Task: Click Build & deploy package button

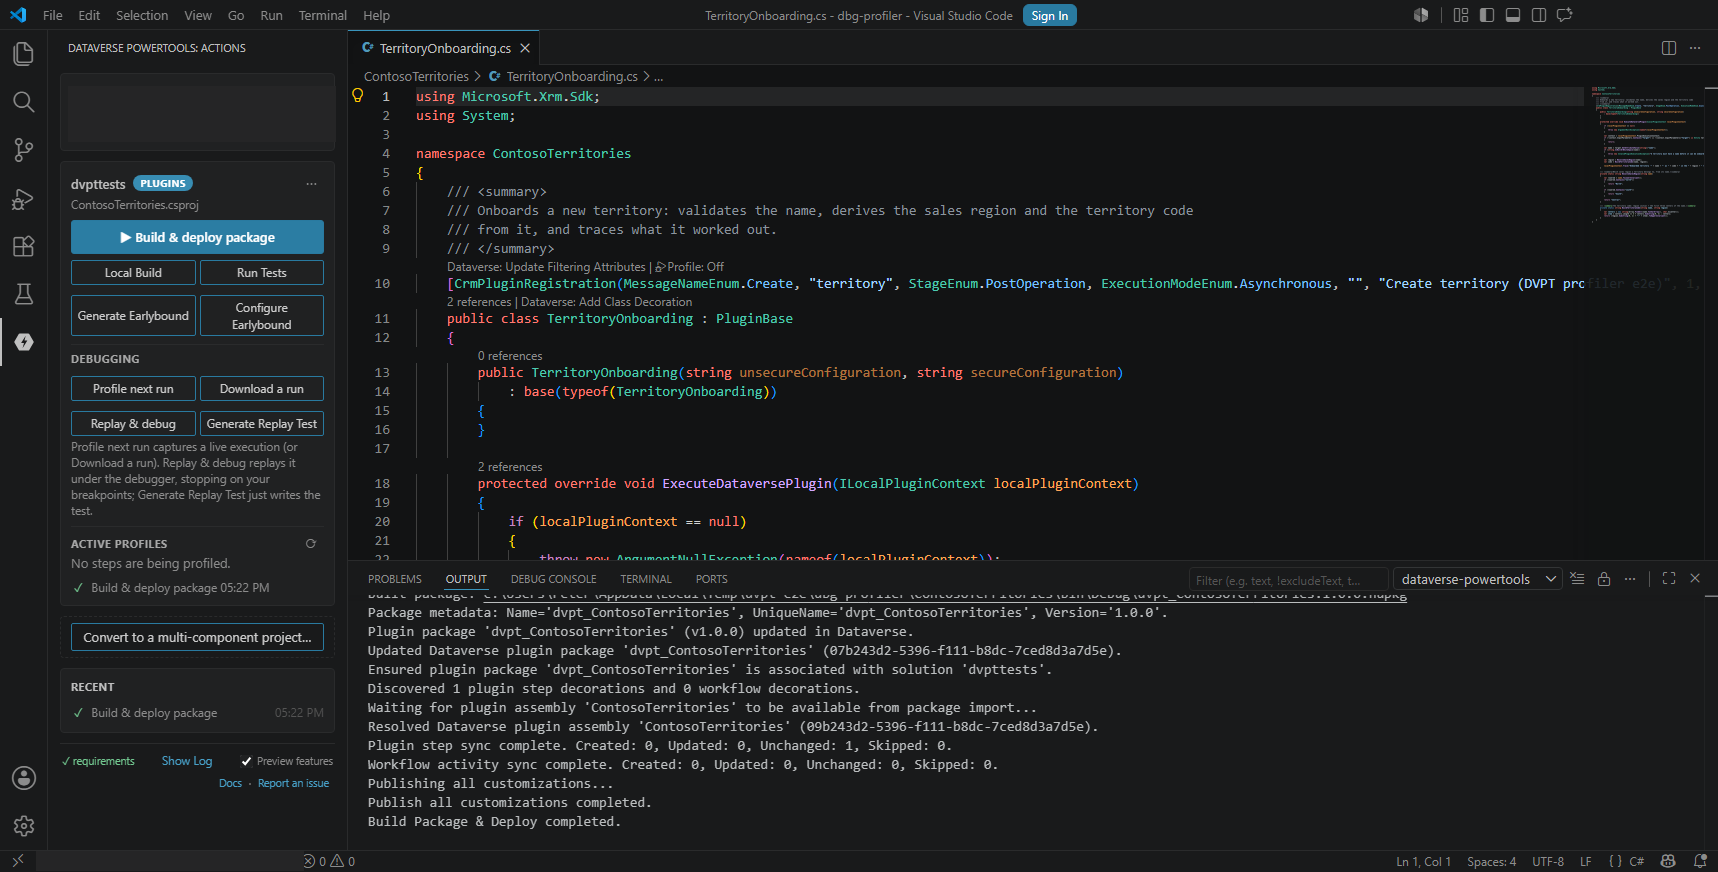Action: [197, 237]
